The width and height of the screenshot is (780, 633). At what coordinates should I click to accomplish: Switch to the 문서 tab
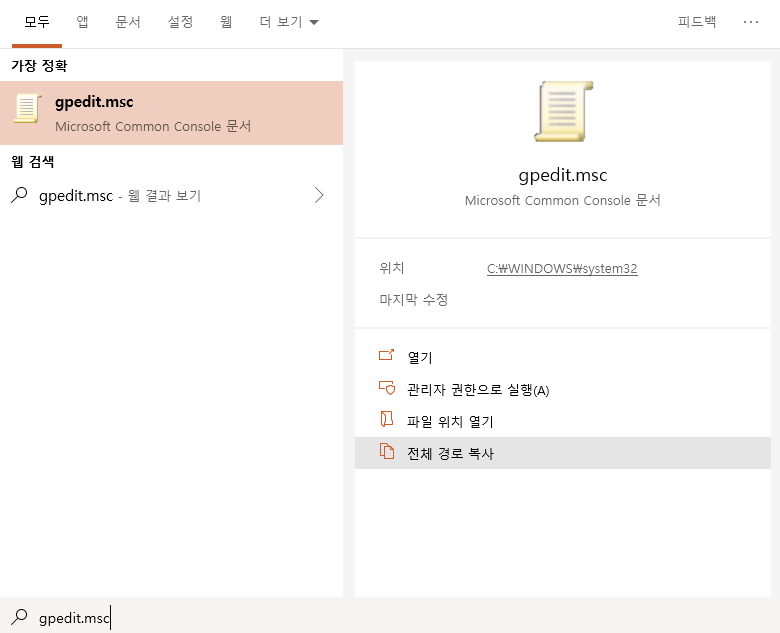click(x=128, y=22)
